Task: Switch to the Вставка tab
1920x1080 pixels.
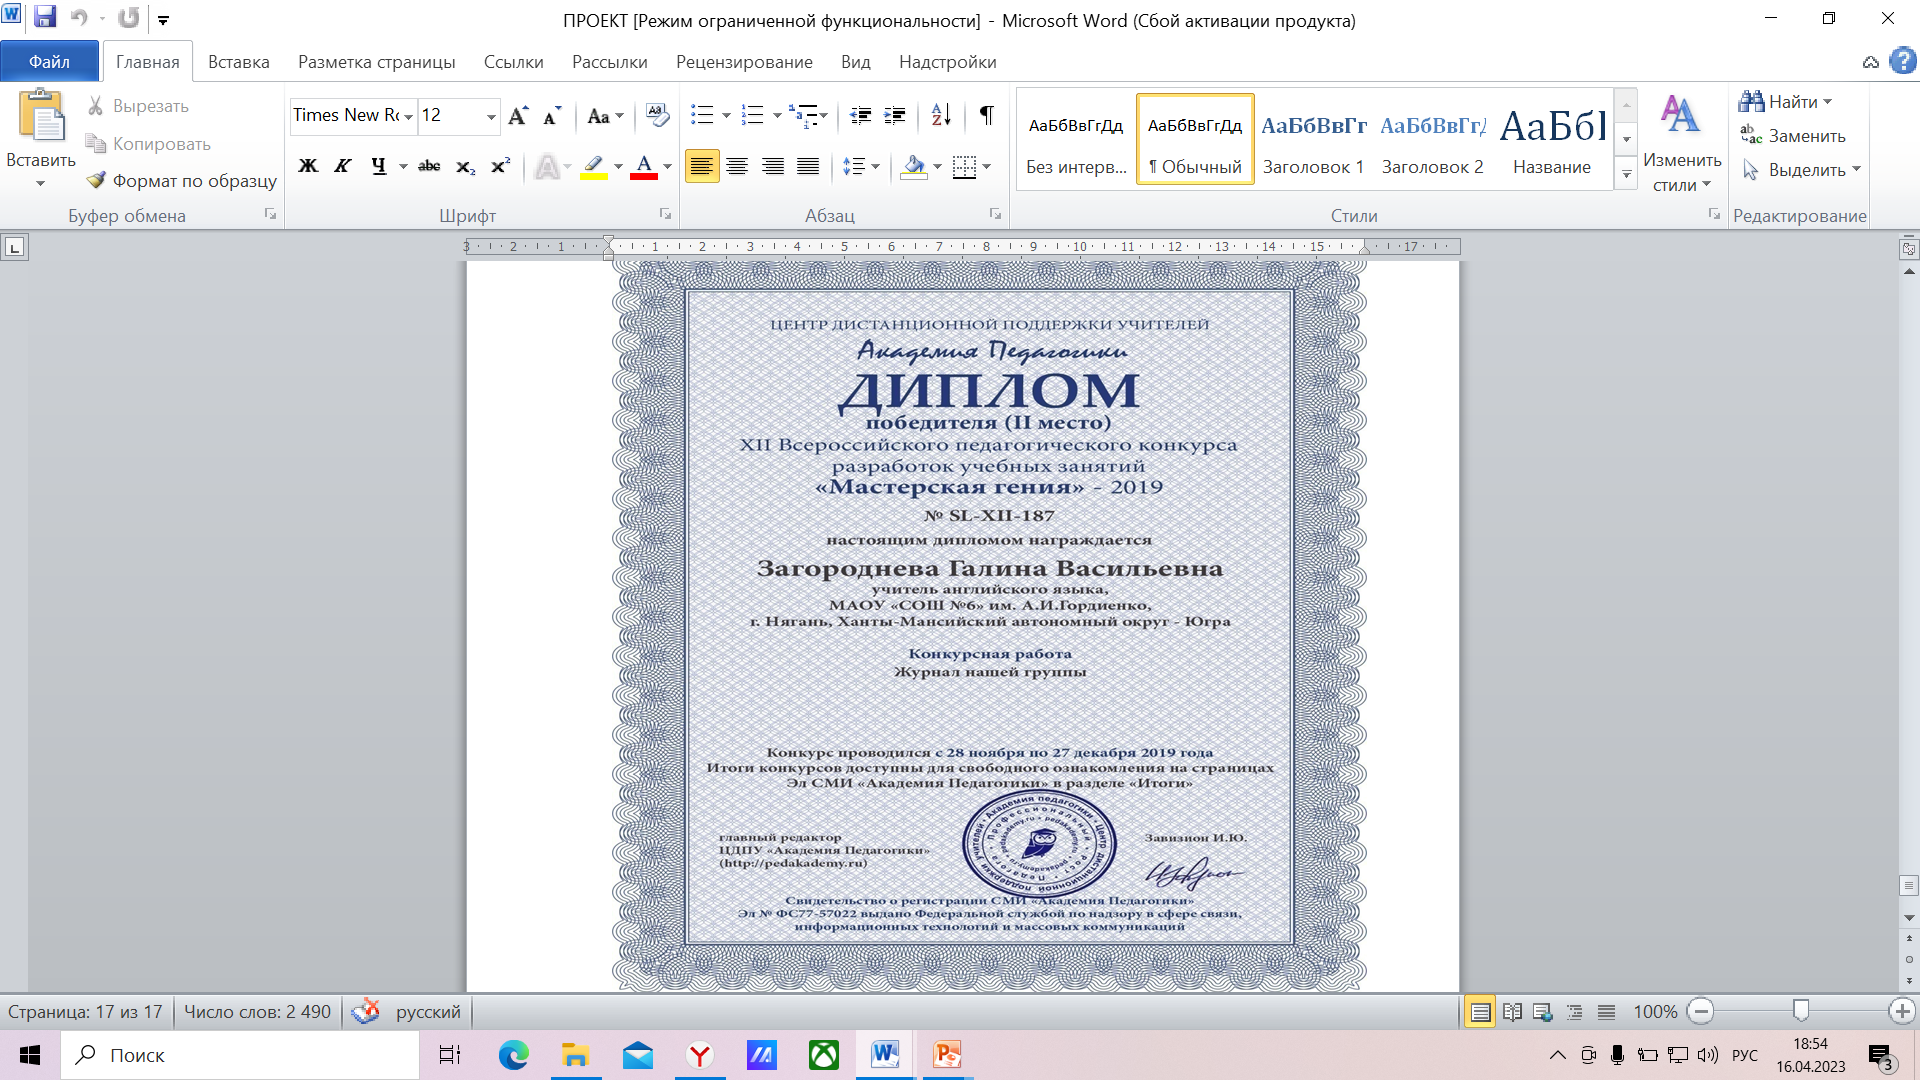Action: click(239, 62)
